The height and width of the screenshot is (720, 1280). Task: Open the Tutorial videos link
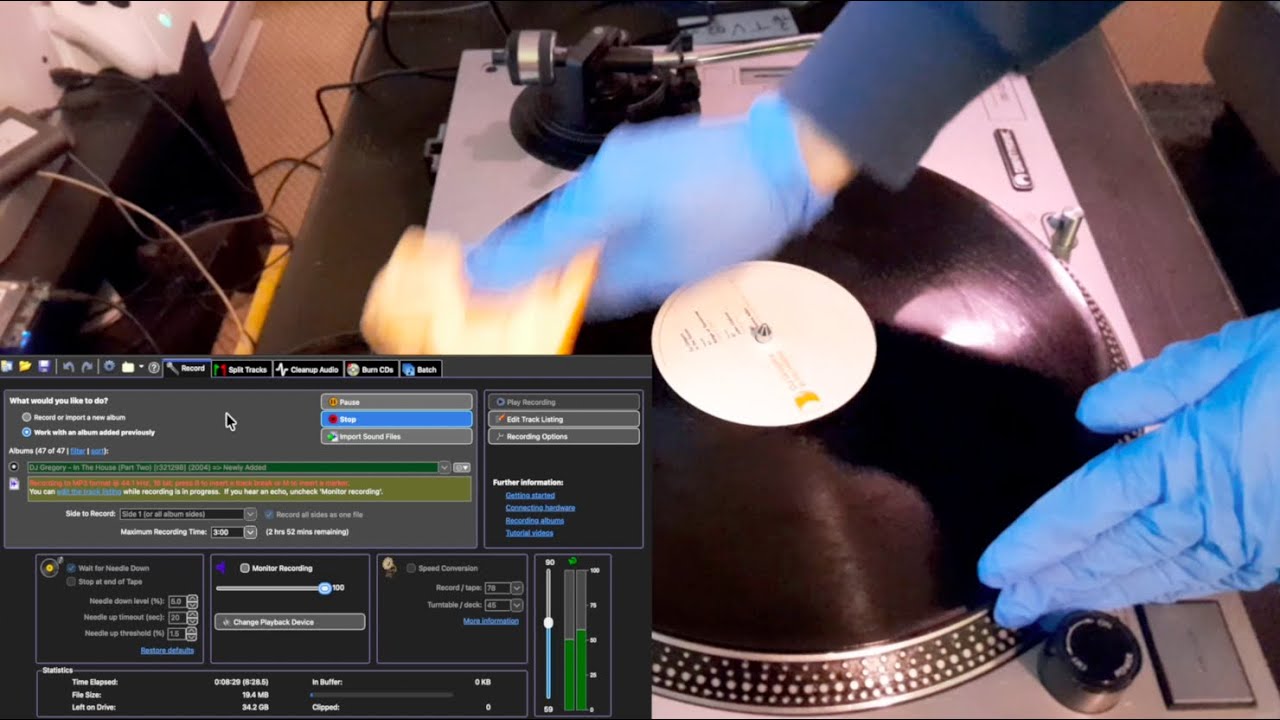pyautogui.click(x=530, y=533)
